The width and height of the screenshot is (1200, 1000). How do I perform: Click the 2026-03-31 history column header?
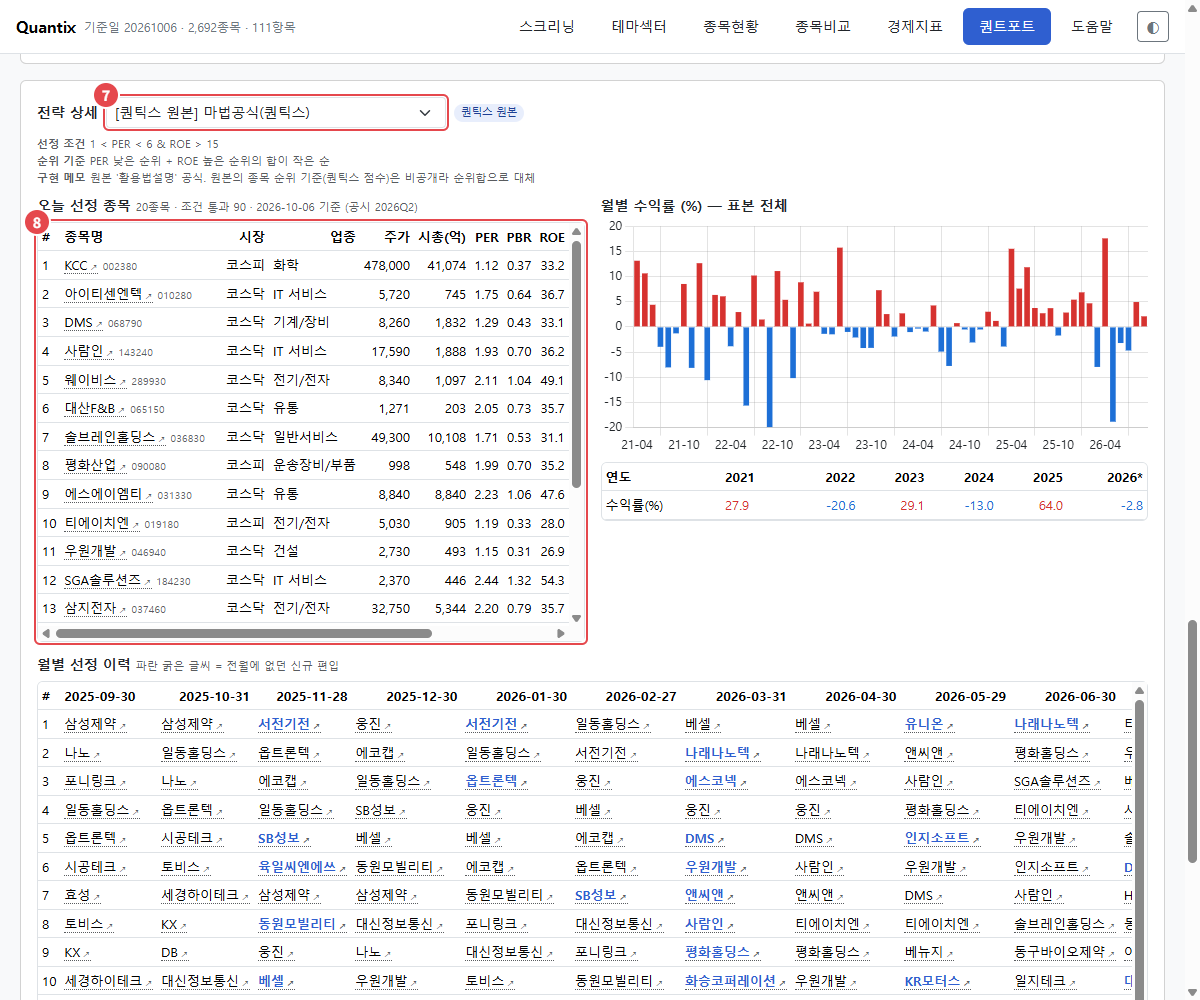[751, 696]
